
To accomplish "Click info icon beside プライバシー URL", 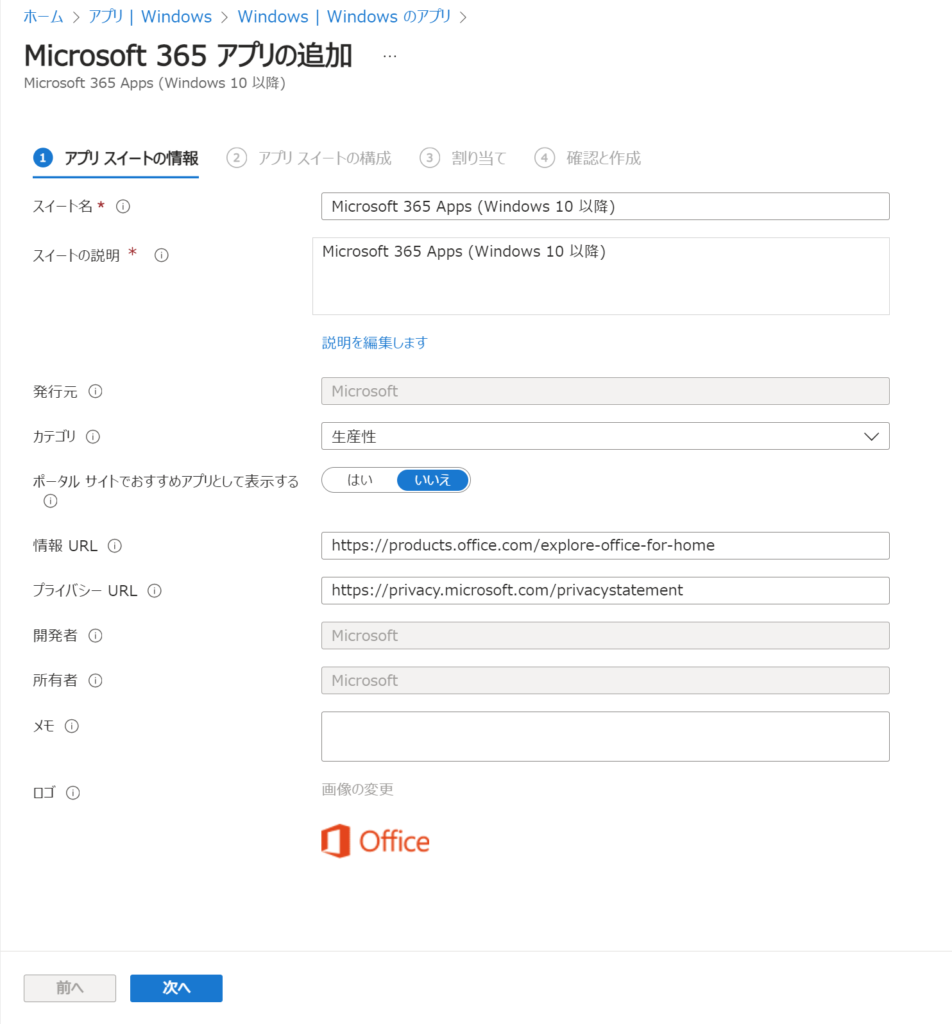I will (x=154, y=591).
